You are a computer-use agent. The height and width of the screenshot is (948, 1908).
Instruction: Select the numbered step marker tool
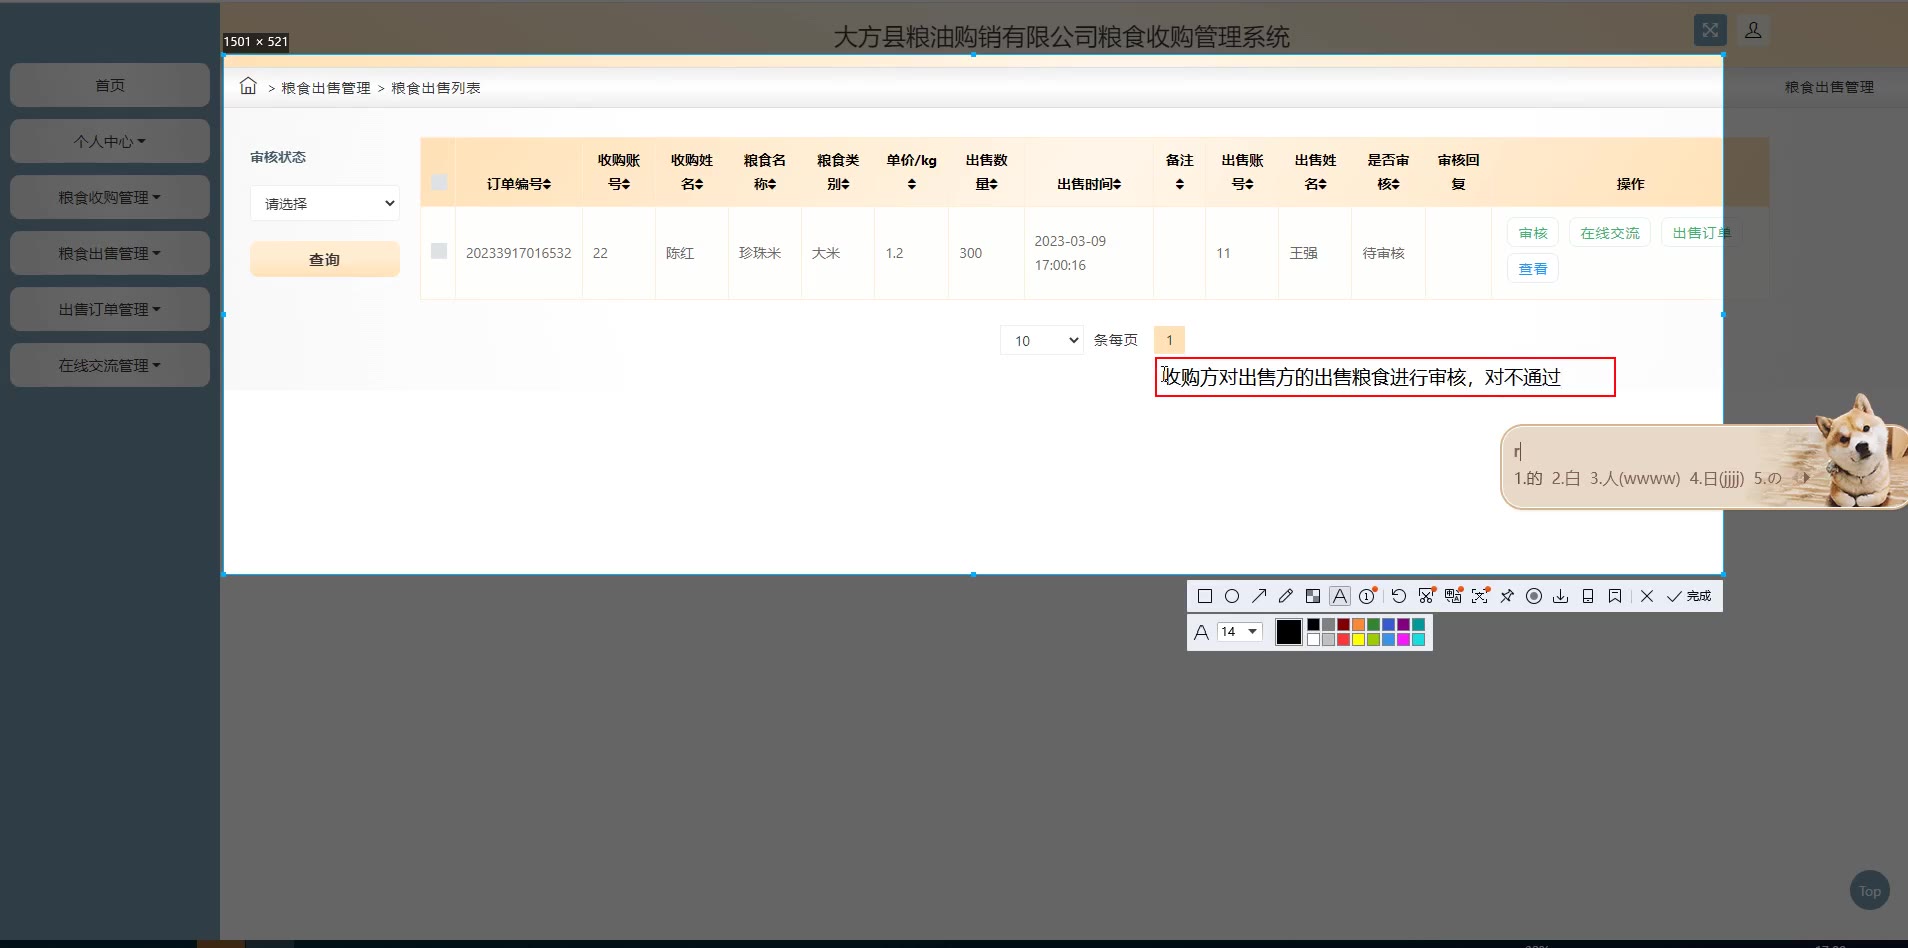point(1367,596)
